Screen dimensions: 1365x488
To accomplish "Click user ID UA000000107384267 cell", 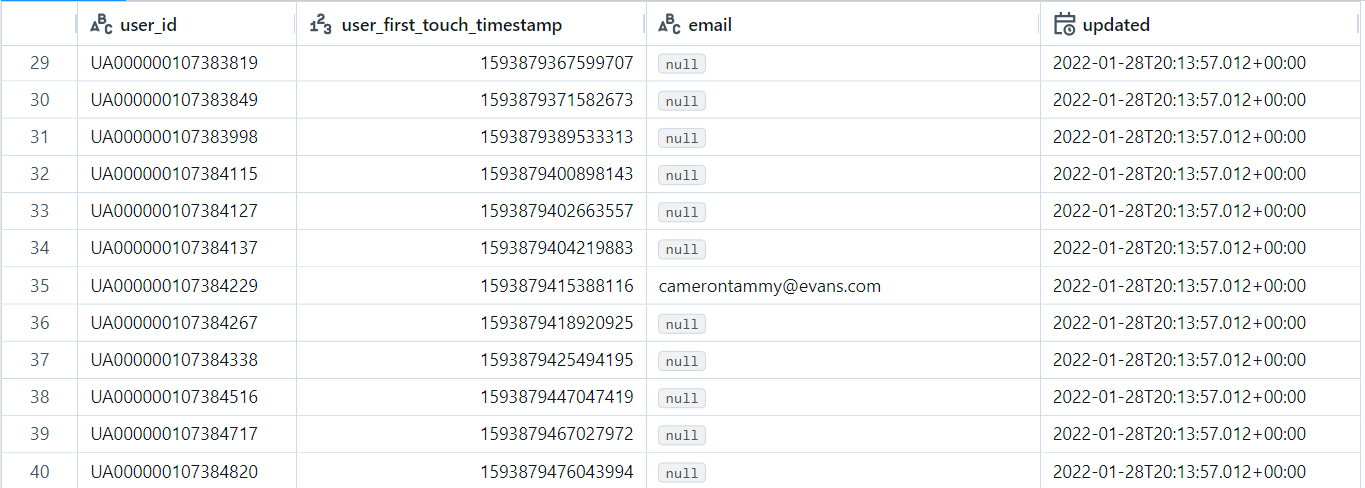I will (174, 324).
